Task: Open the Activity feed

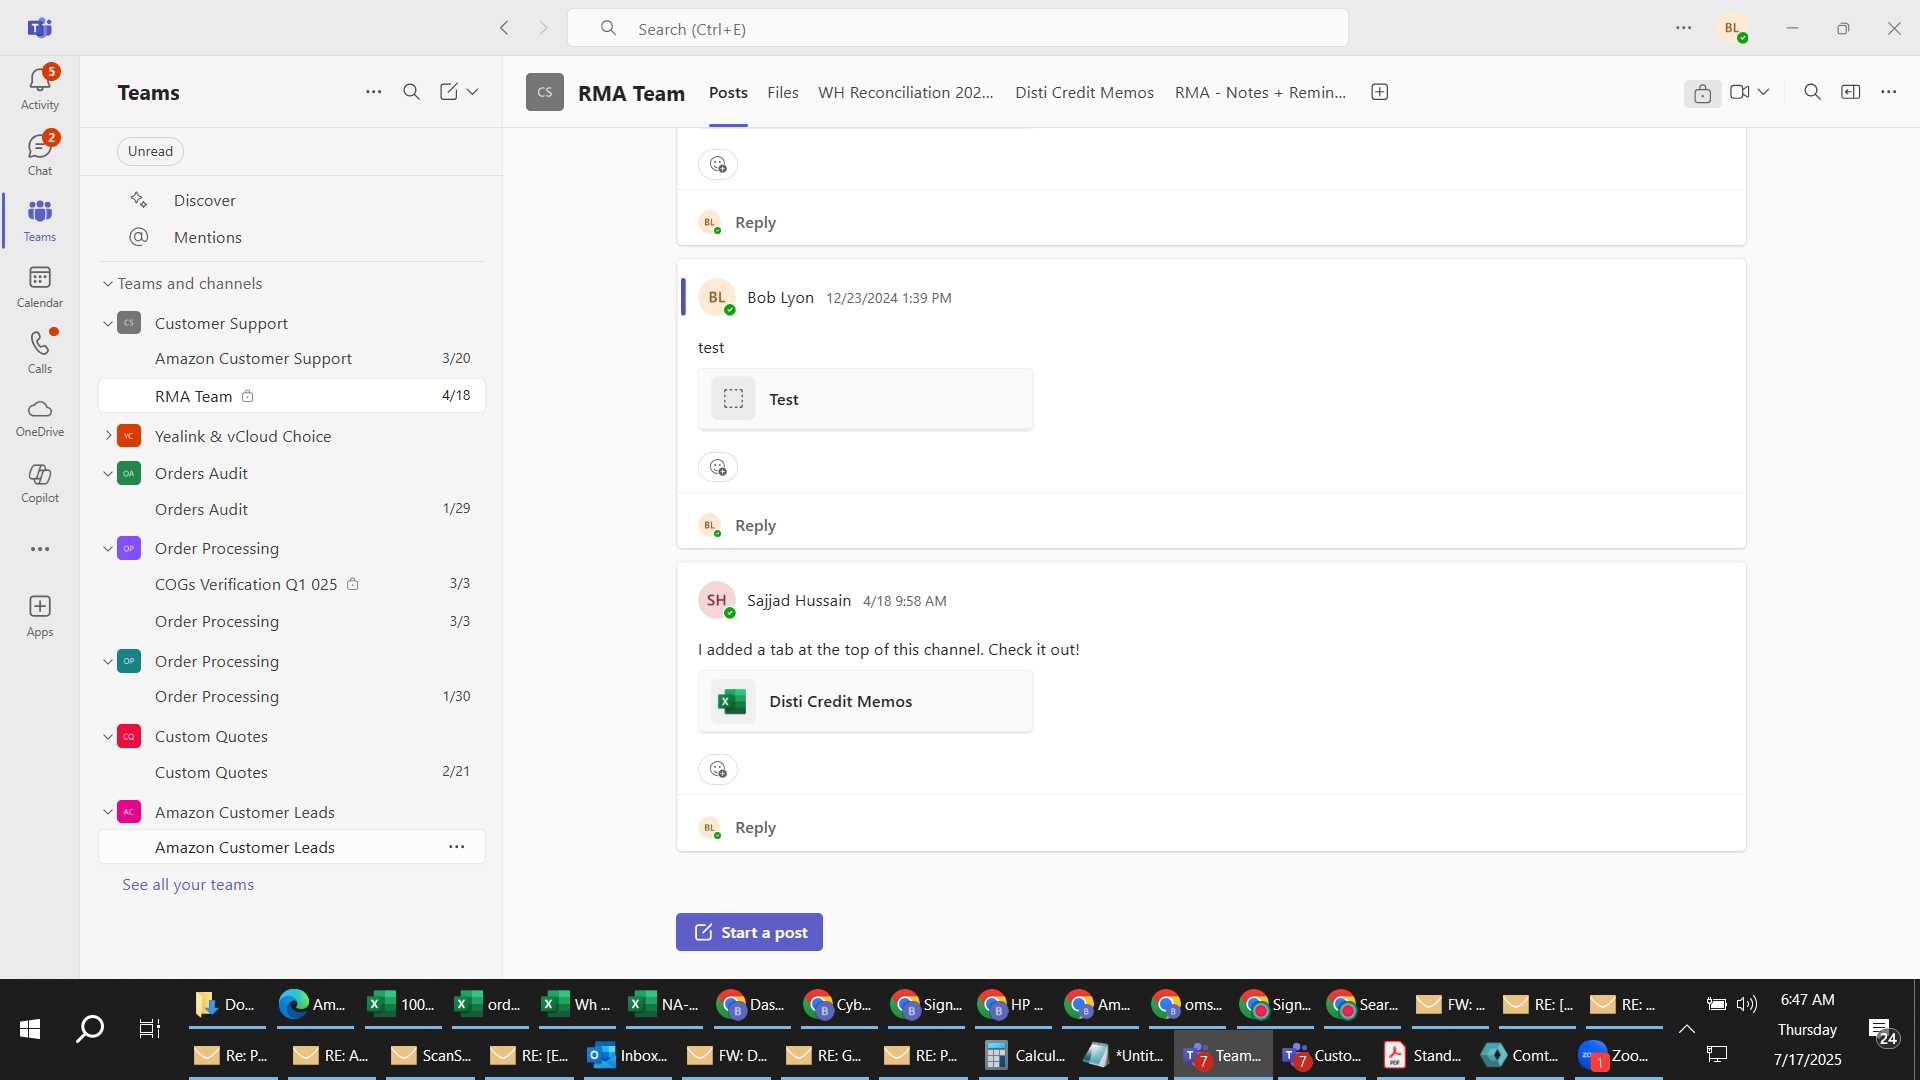Action: coord(40,88)
